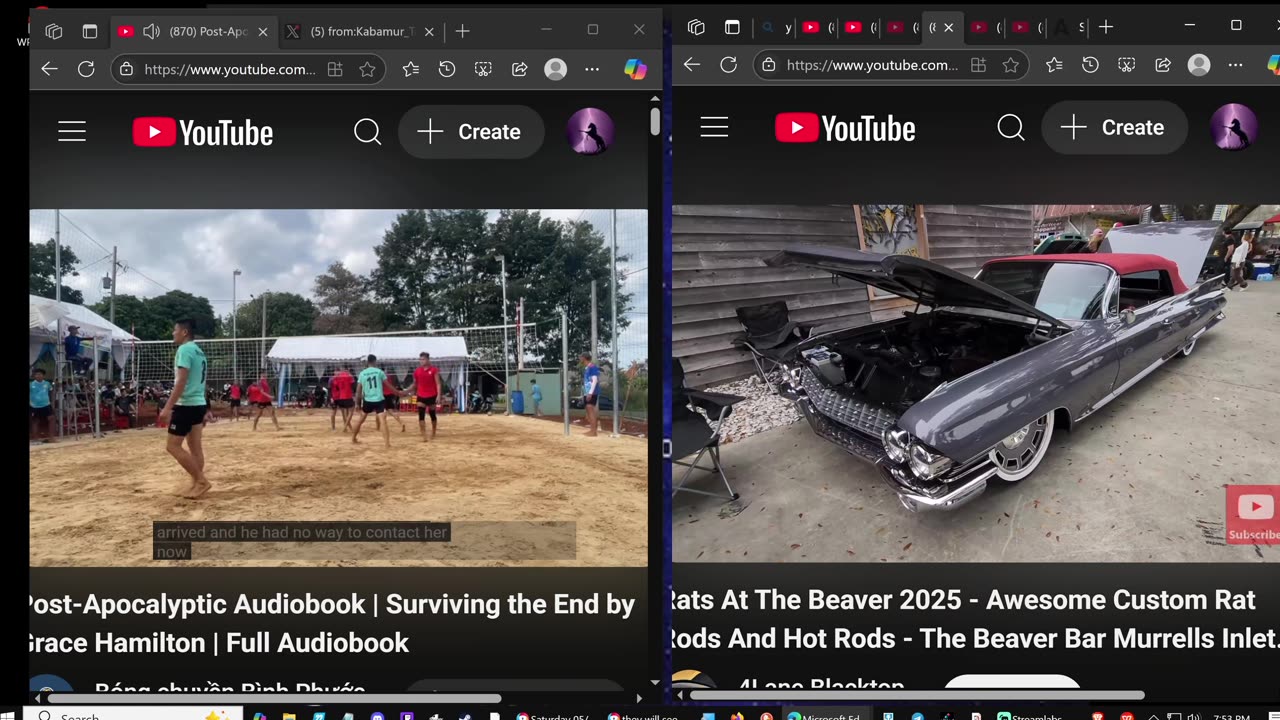Open browser profile menu in right browser

pyautogui.click(x=1198, y=65)
